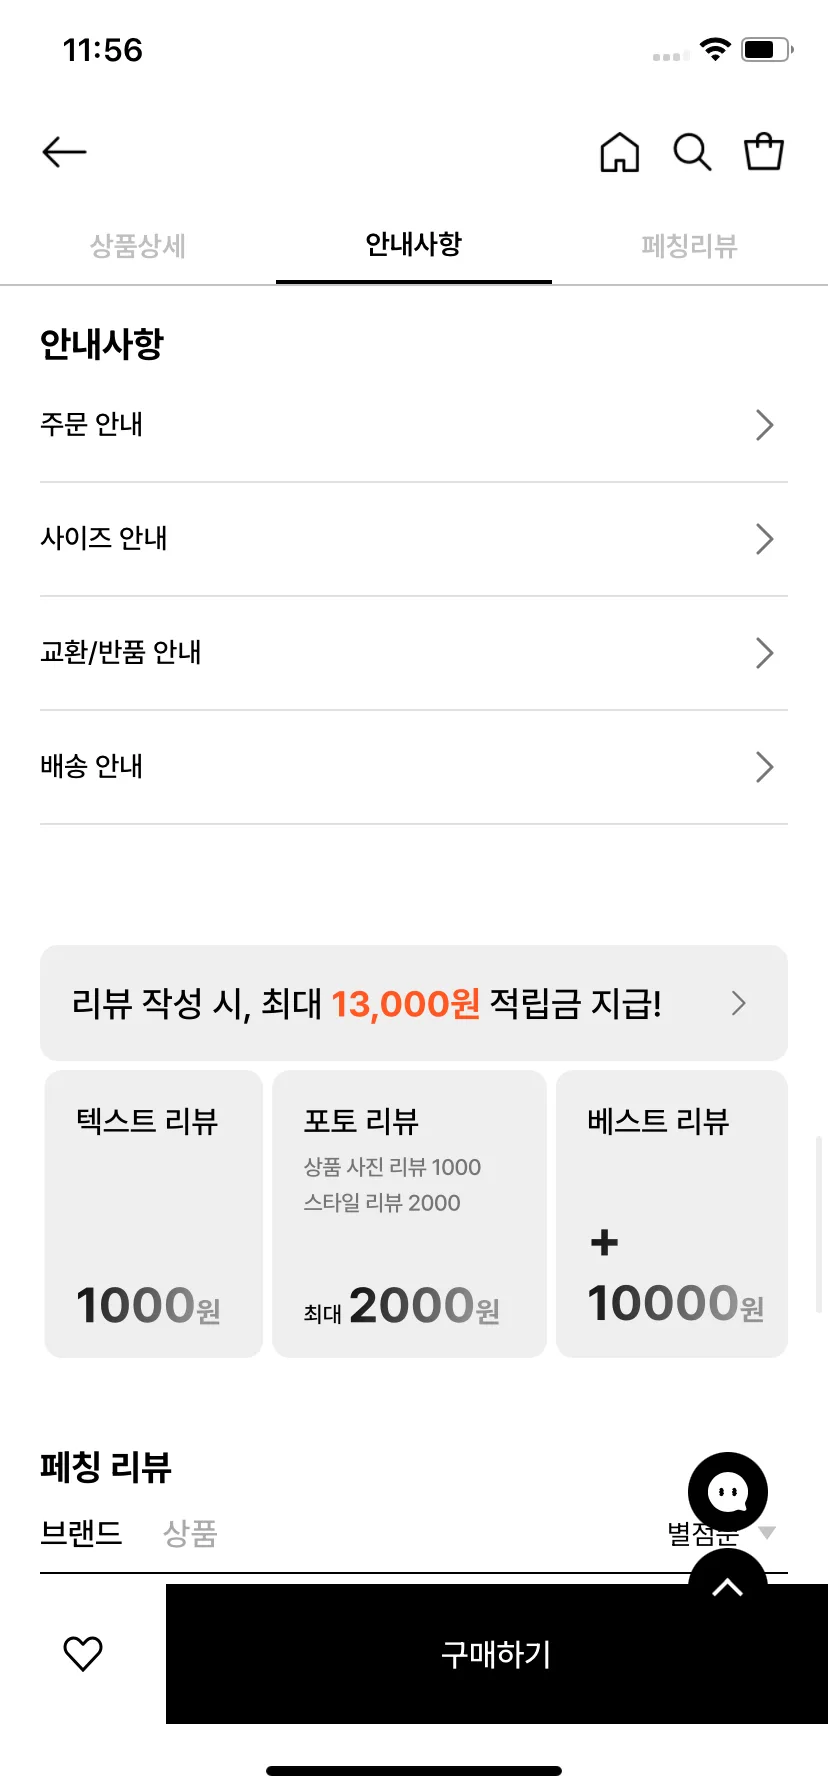Go to home via house icon
828x1792 pixels.
point(619,152)
